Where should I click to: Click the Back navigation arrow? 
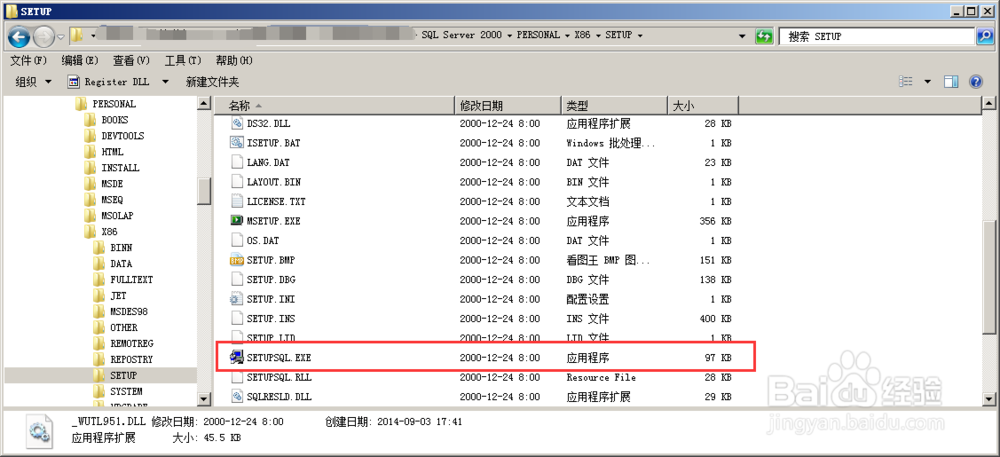pos(19,37)
